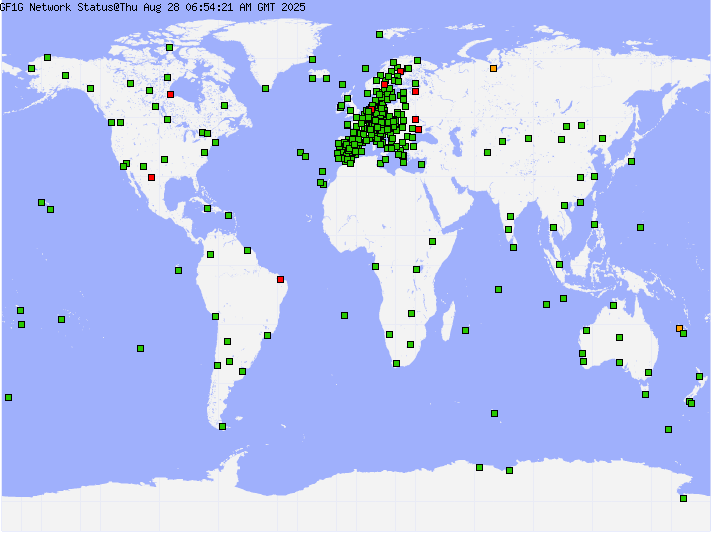
Task: Click the green marker on Greenland's east coast
Action: tap(312, 60)
